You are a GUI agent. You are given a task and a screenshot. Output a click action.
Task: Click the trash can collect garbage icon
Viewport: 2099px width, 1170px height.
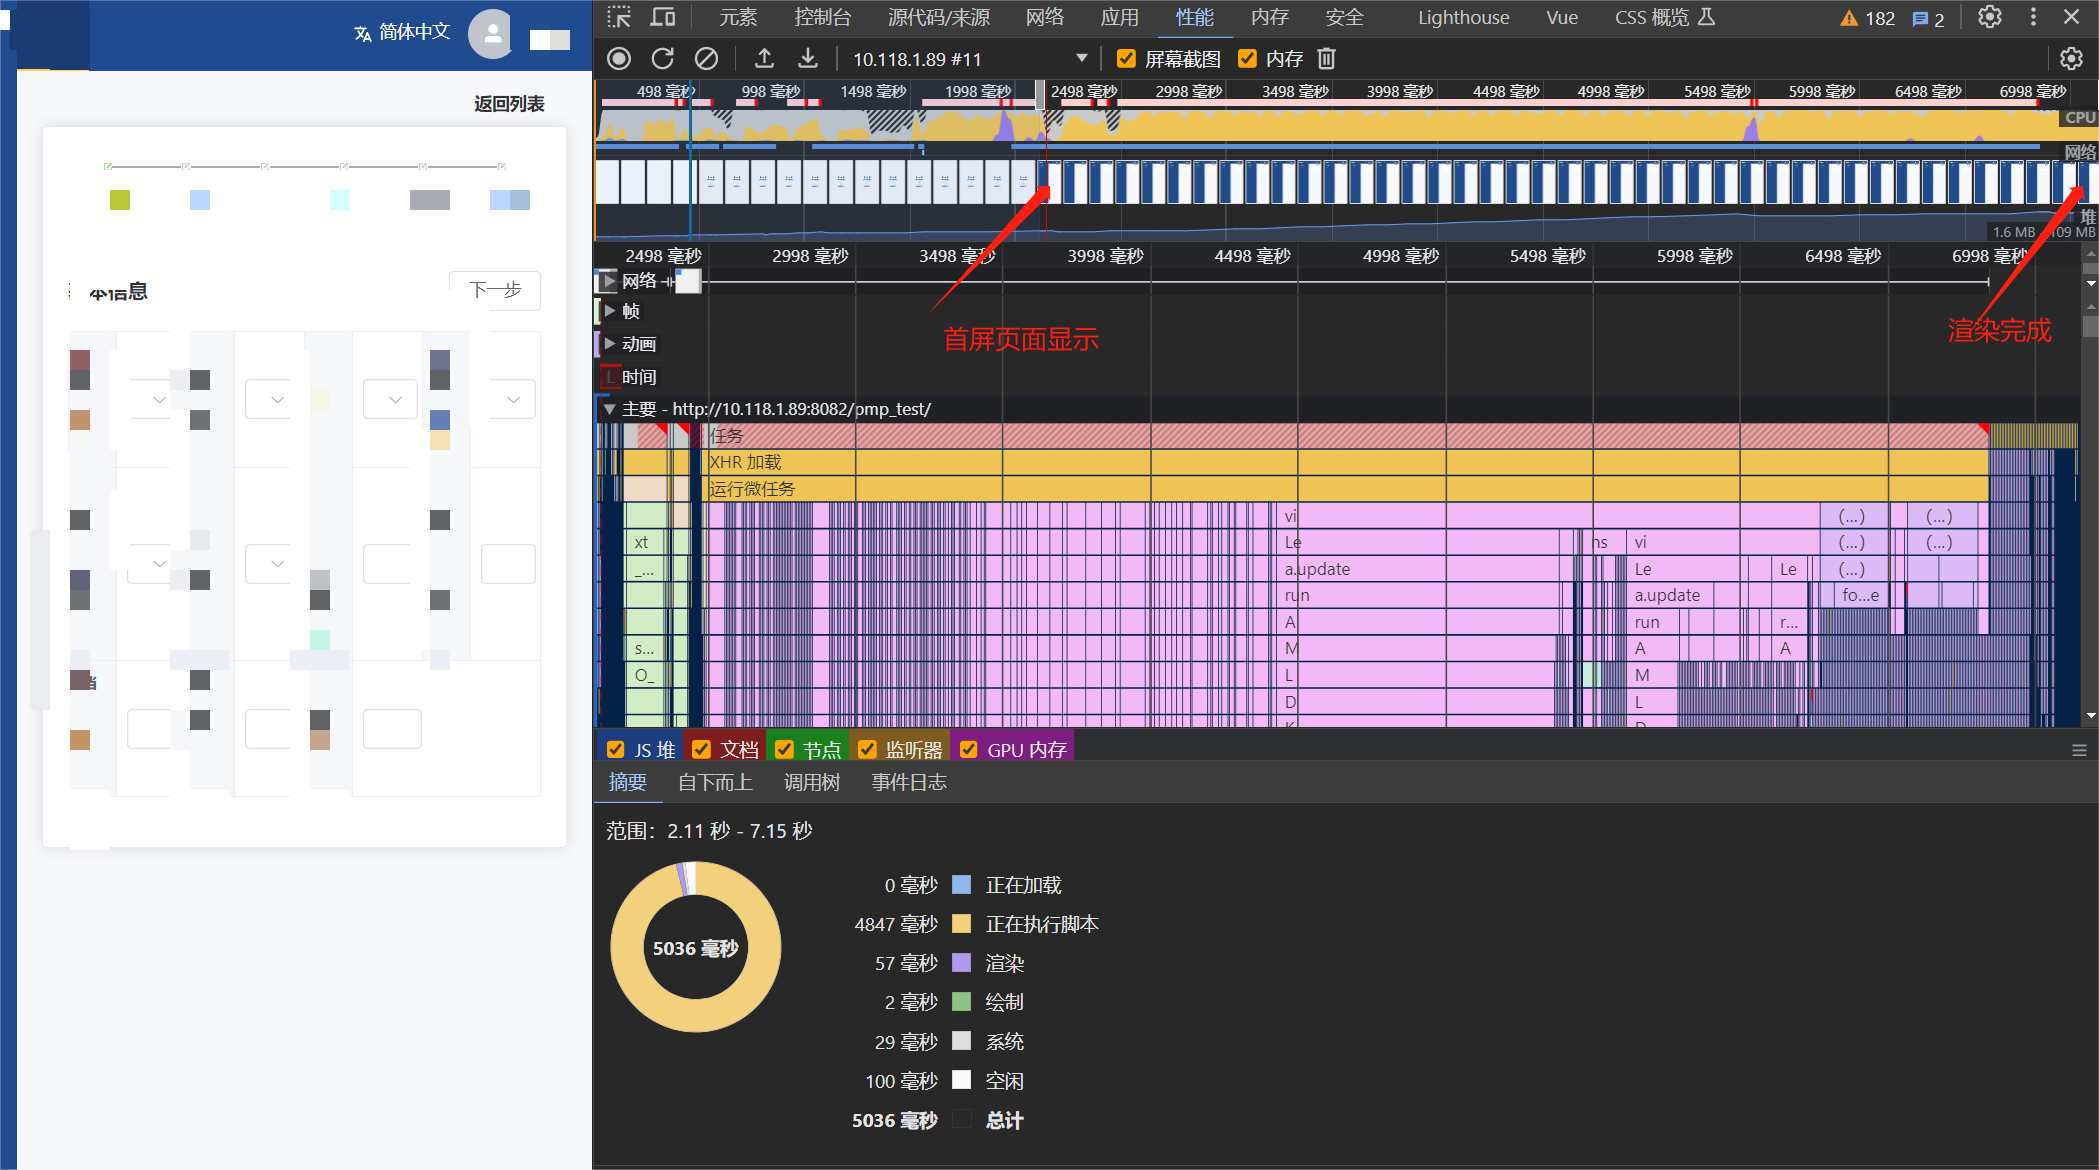(x=1326, y=59)
